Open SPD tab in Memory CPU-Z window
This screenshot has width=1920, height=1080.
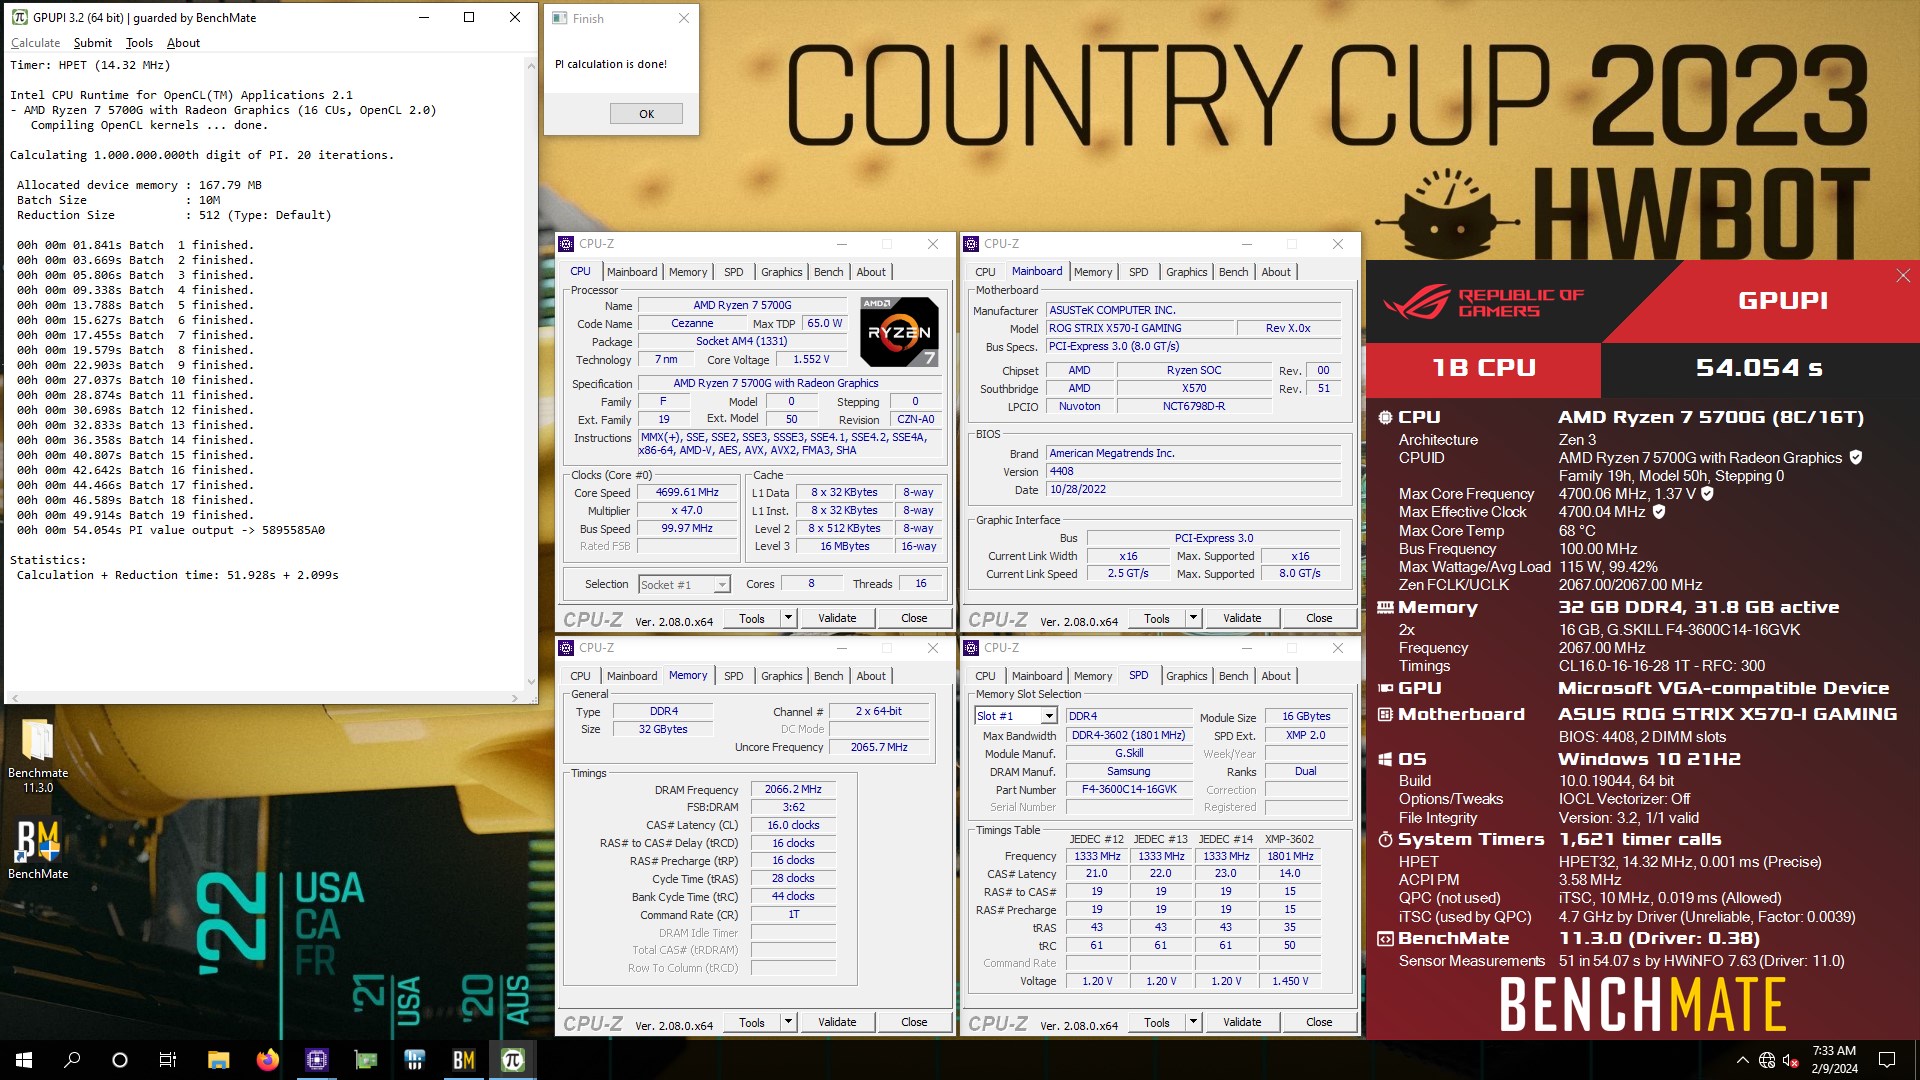733,676
